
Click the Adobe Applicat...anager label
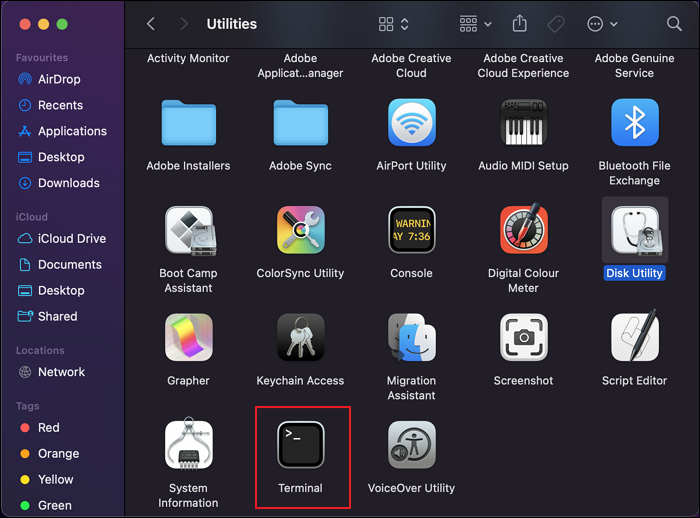coord(300,66)
